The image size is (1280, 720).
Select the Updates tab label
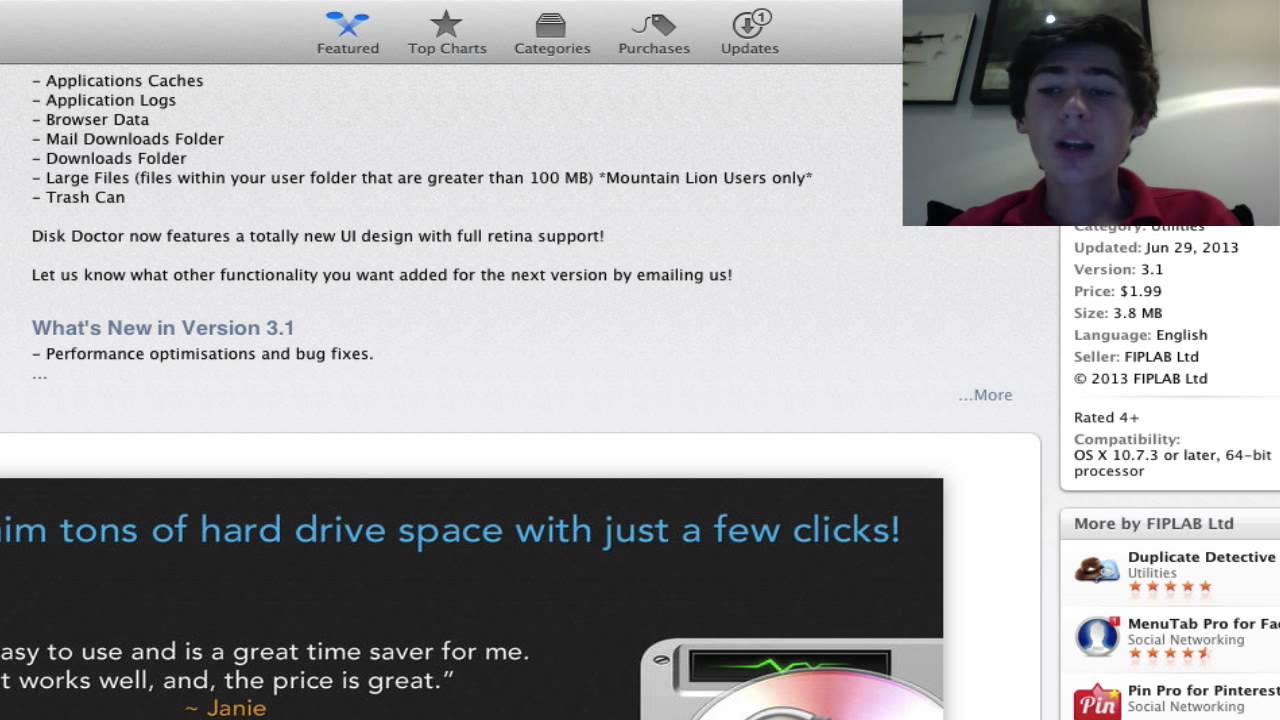coord(750,48)
